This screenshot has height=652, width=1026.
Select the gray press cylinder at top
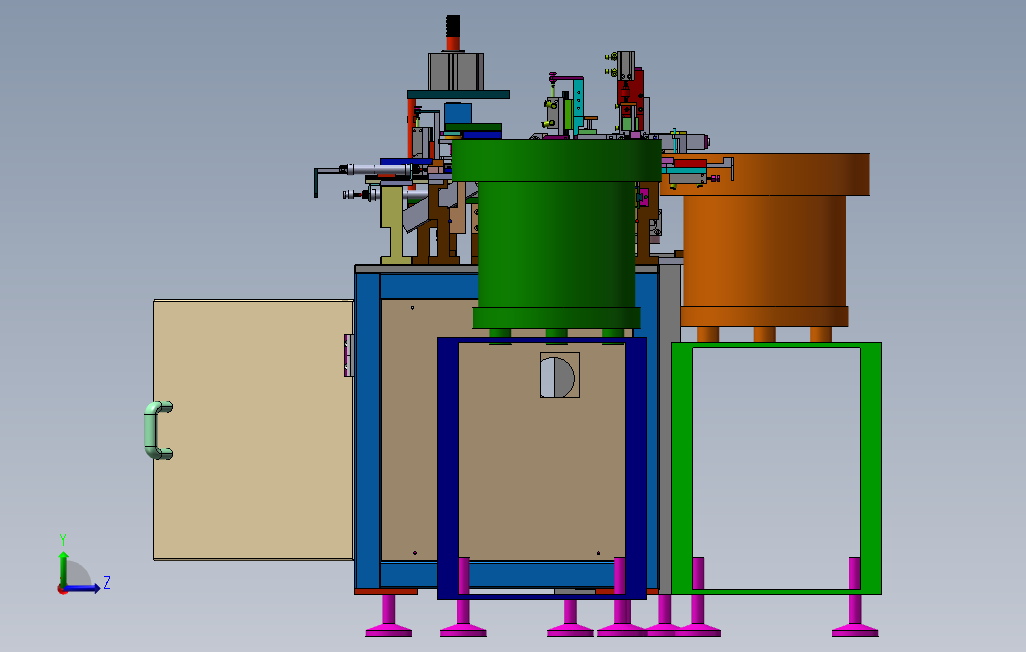(x=456, y=71)
